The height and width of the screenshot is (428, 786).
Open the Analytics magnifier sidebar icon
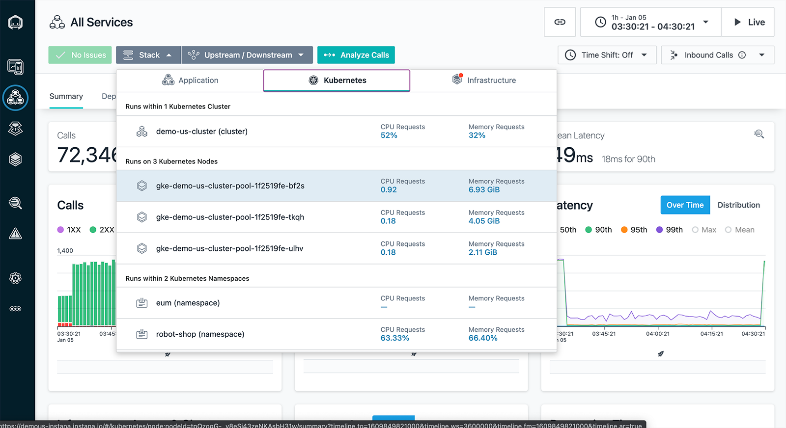coord(16,203)
